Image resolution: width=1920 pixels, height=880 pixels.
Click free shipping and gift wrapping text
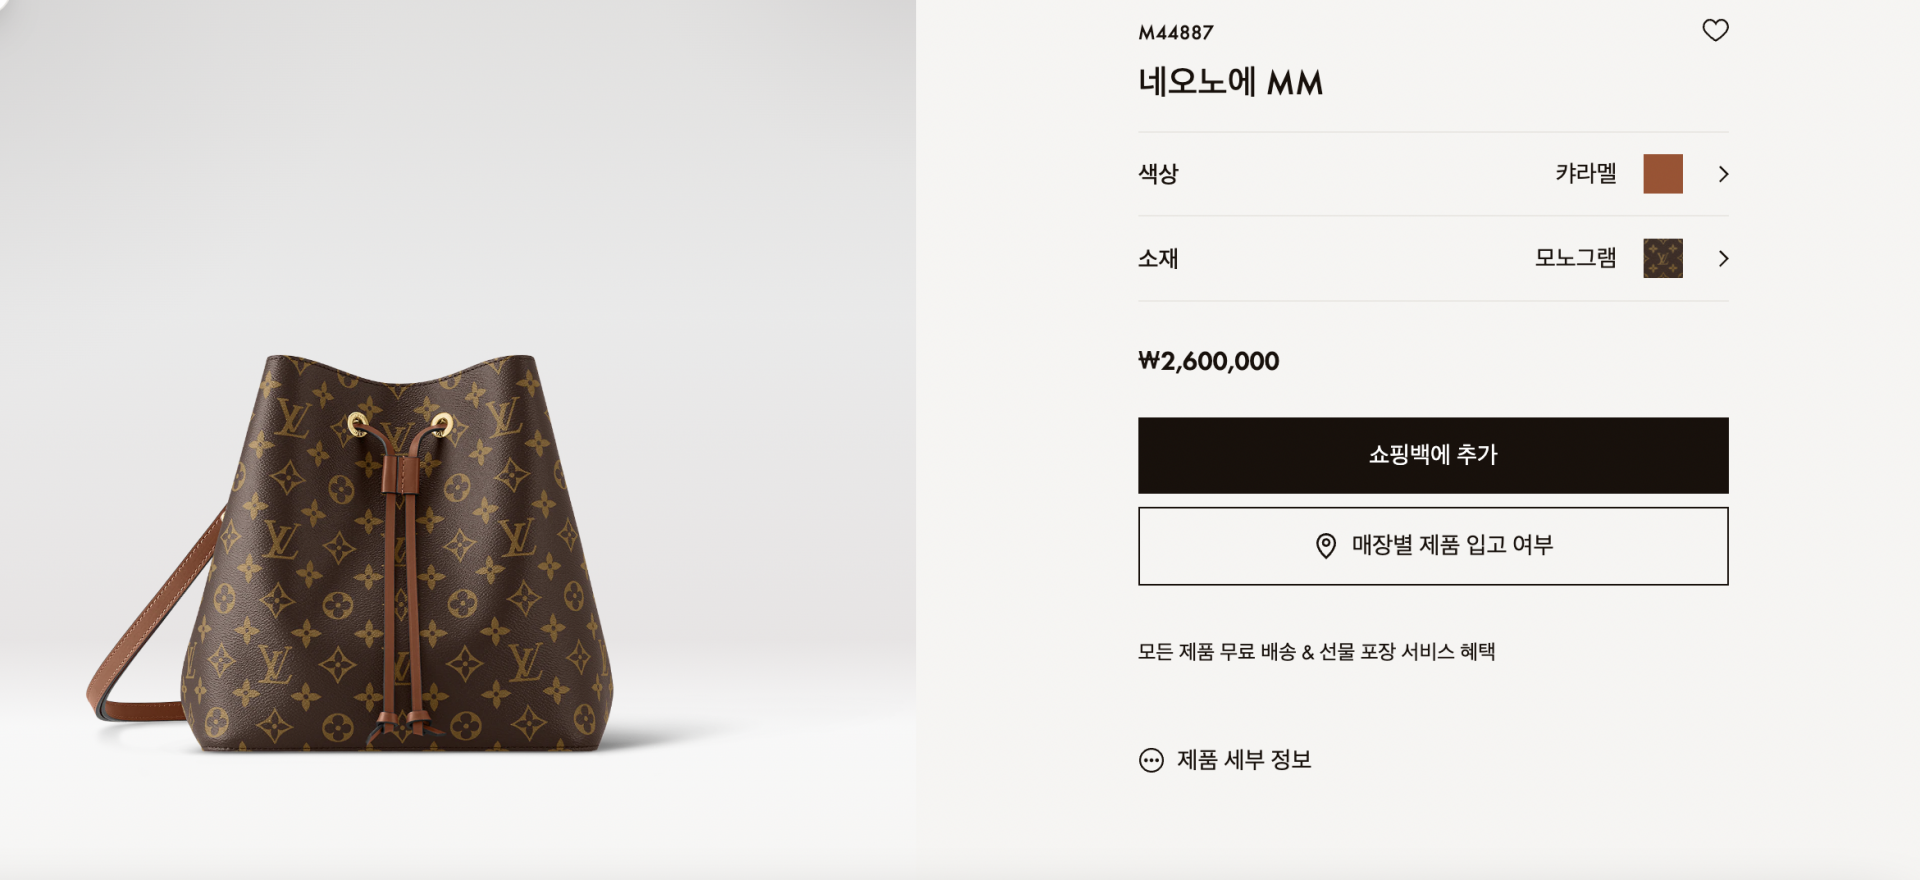[1316, 652]
